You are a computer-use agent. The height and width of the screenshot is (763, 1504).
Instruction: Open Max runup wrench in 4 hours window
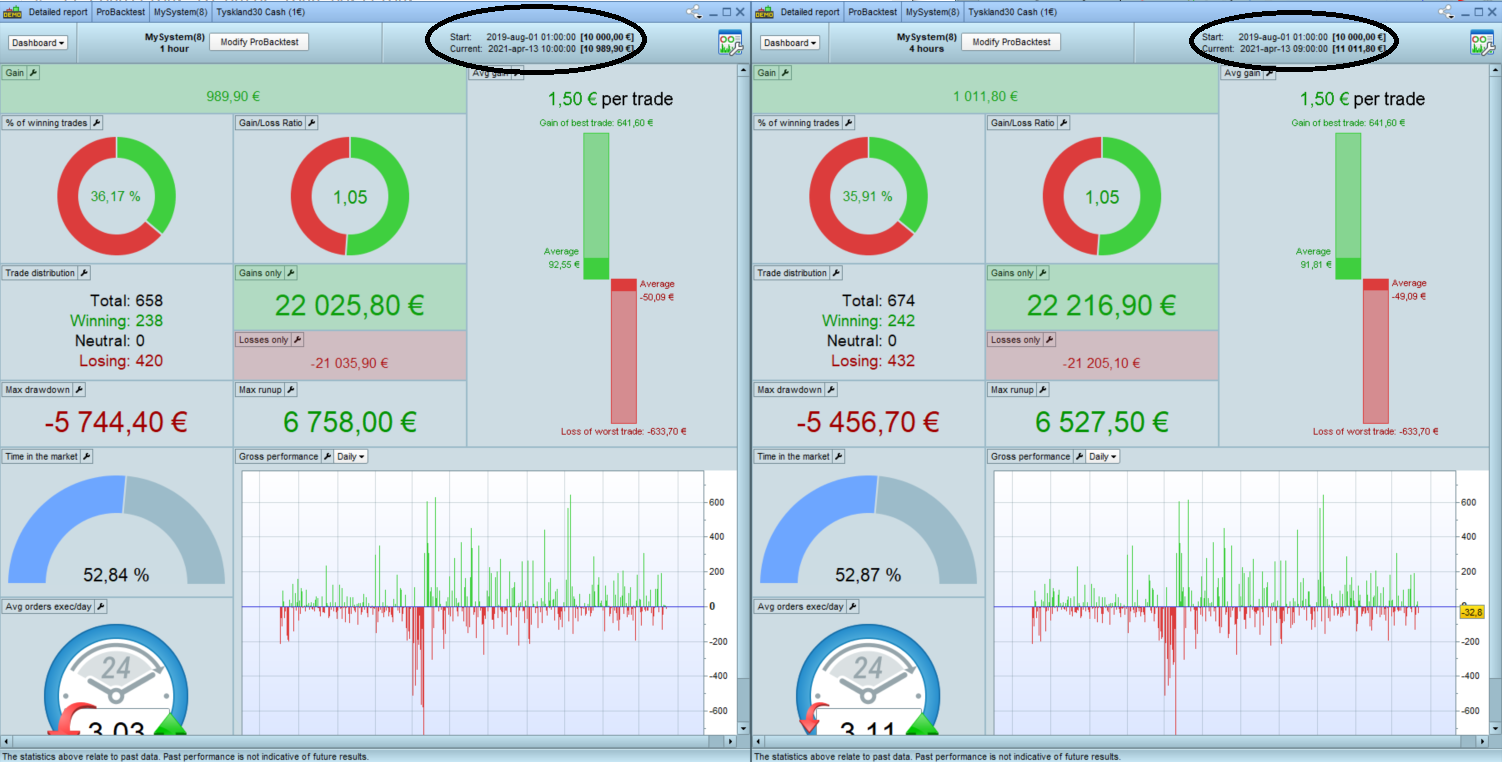coord(1042,390)
